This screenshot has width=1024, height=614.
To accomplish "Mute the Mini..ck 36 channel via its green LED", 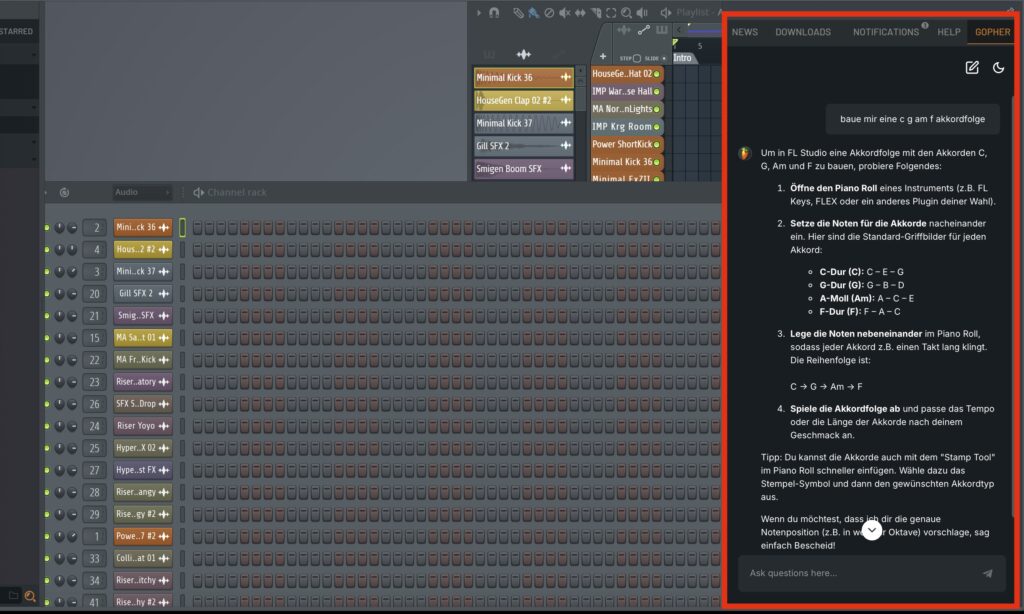I will (x=47, y=227).
